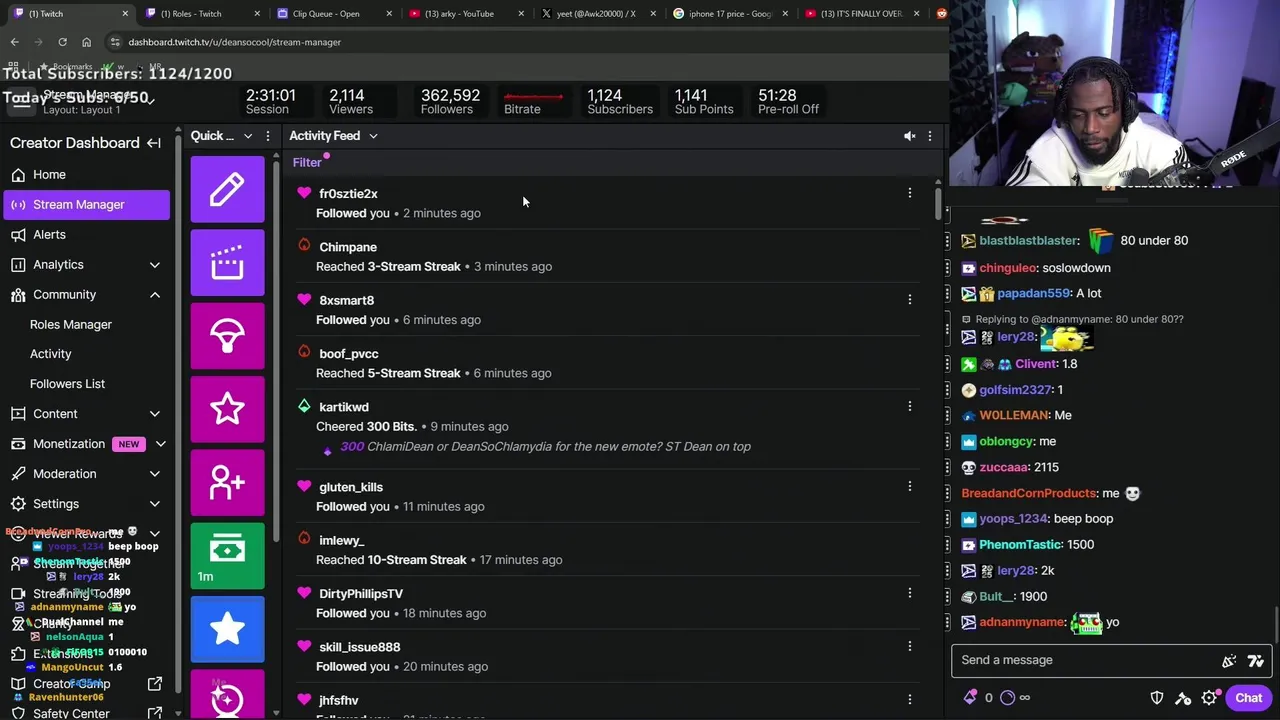Click the Alerts bell icon
This screenshot has height=720, width=1280.
click(18, 234)
